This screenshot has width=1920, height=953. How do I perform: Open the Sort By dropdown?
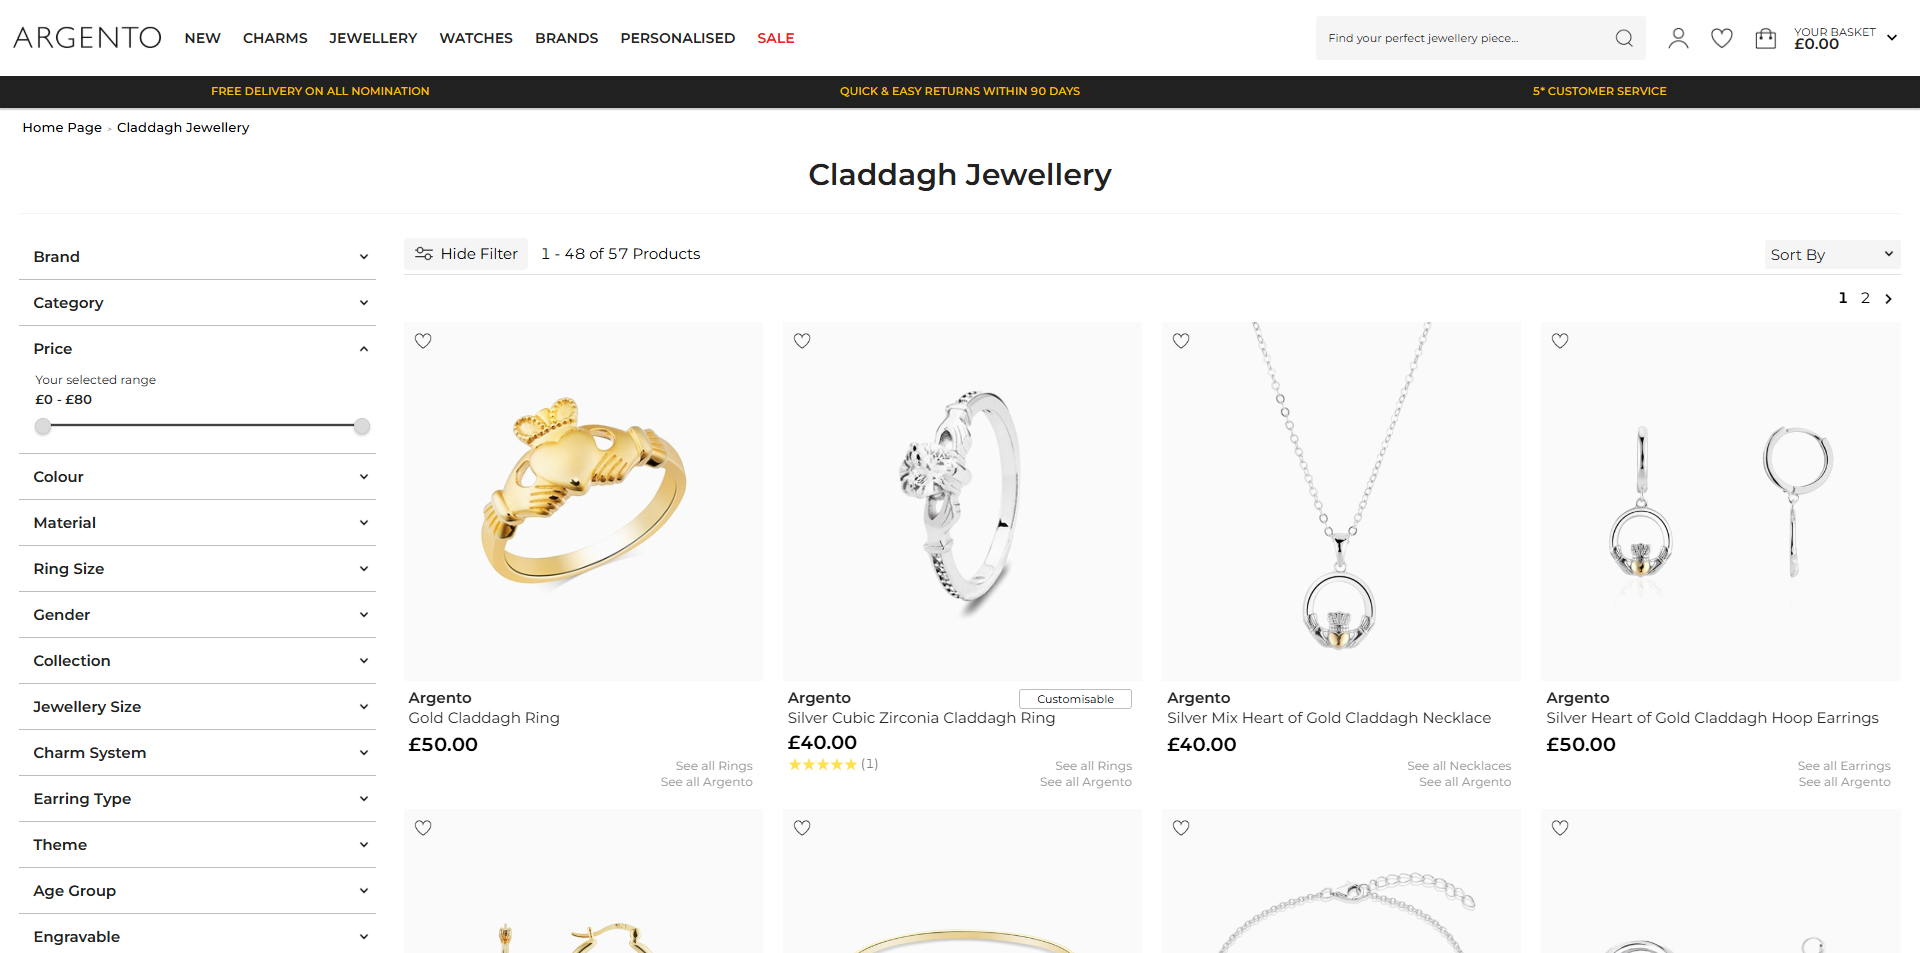1832,255
